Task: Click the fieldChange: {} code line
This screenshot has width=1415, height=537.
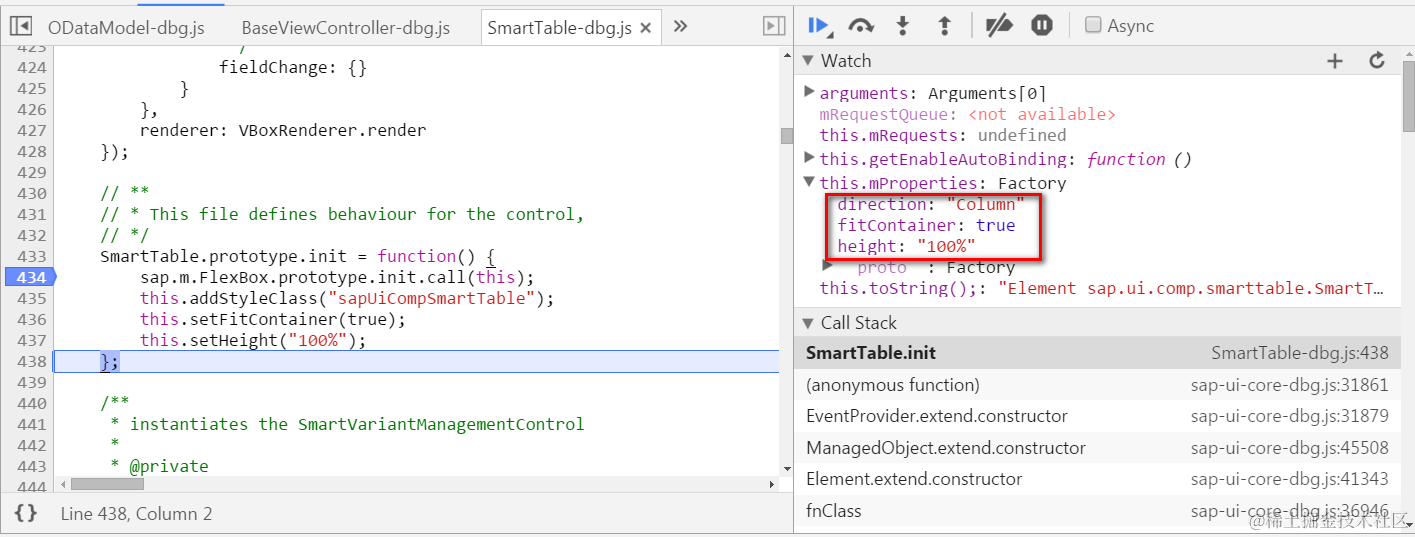Action: pos(293,67)
